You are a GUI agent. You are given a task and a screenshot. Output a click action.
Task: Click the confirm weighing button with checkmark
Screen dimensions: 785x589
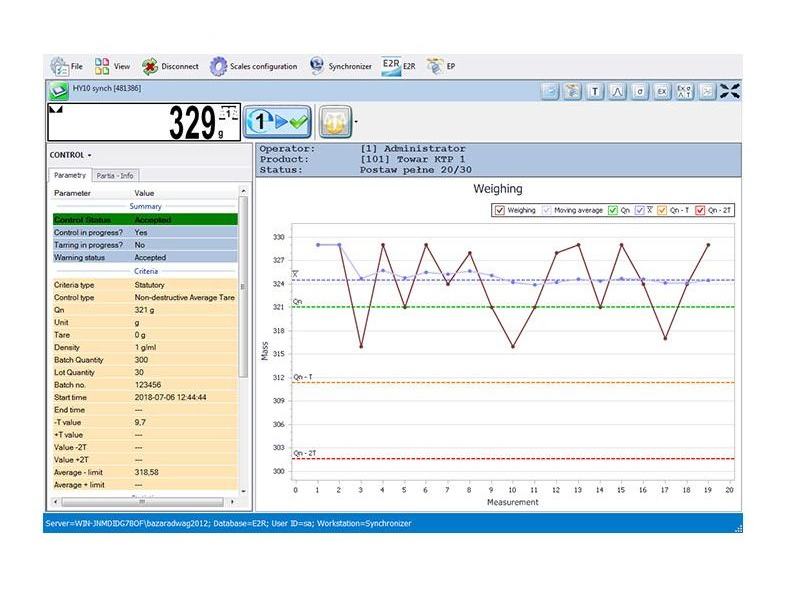point(277,122)
